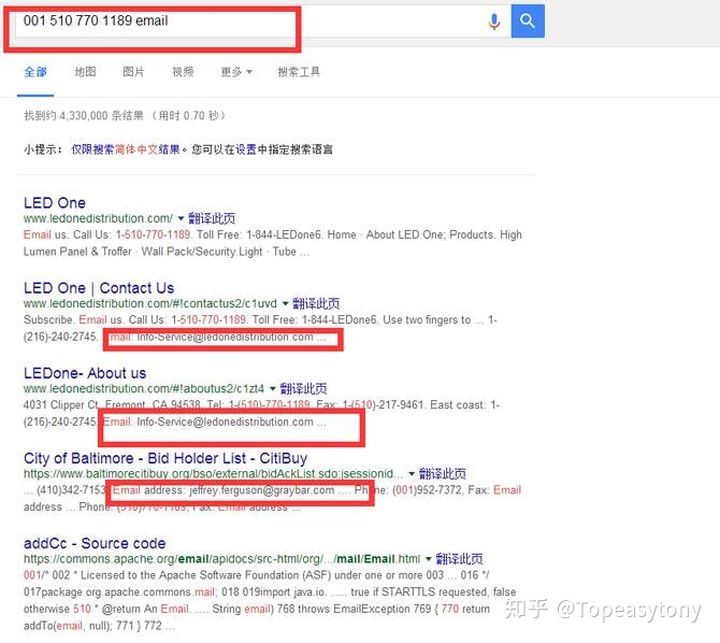This screenshot has width=720, height=643.
Task: Expand arrow next to www.ledonedistribution.com/ URL
Action: point(181,219)
